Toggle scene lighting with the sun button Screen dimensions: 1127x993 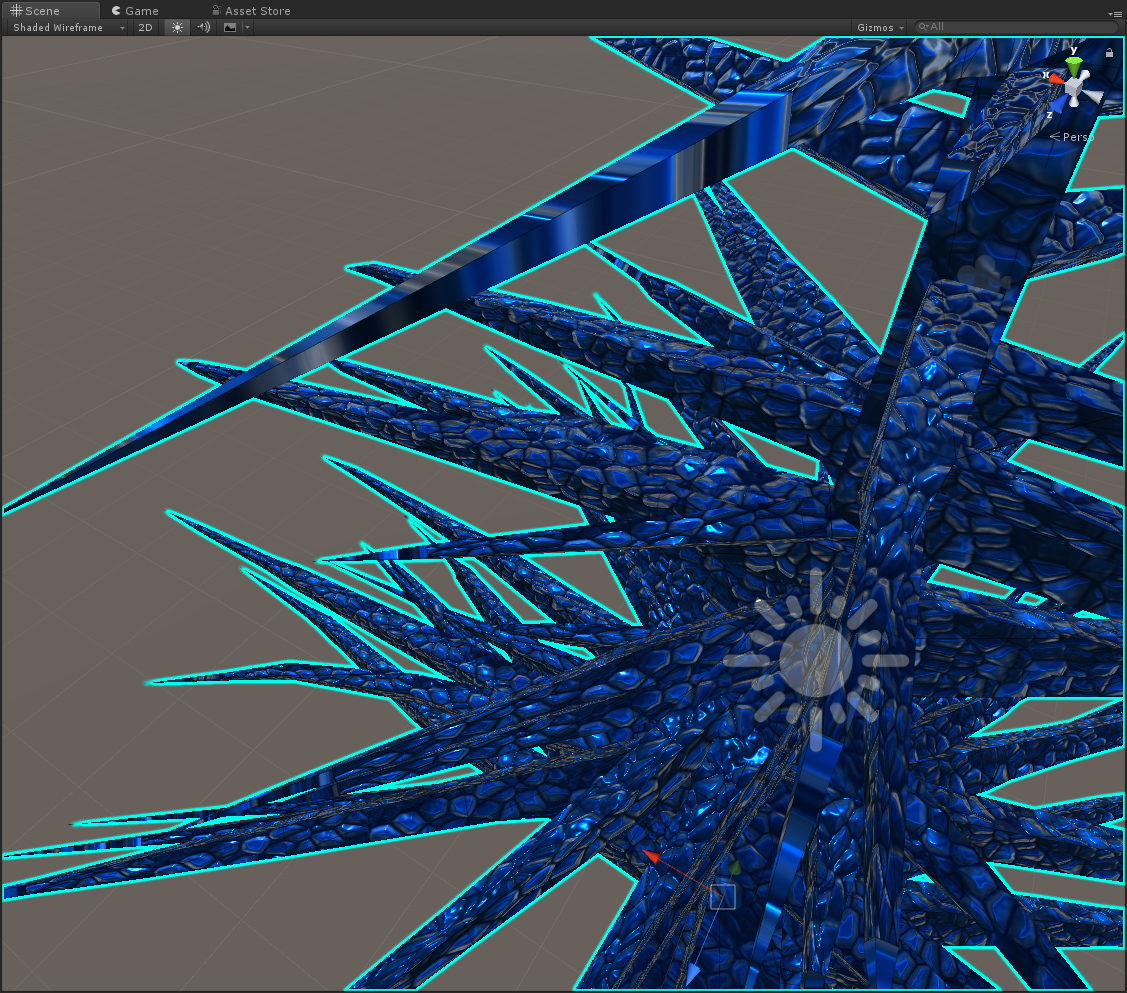pyautogui.click(x=177, y=27)
